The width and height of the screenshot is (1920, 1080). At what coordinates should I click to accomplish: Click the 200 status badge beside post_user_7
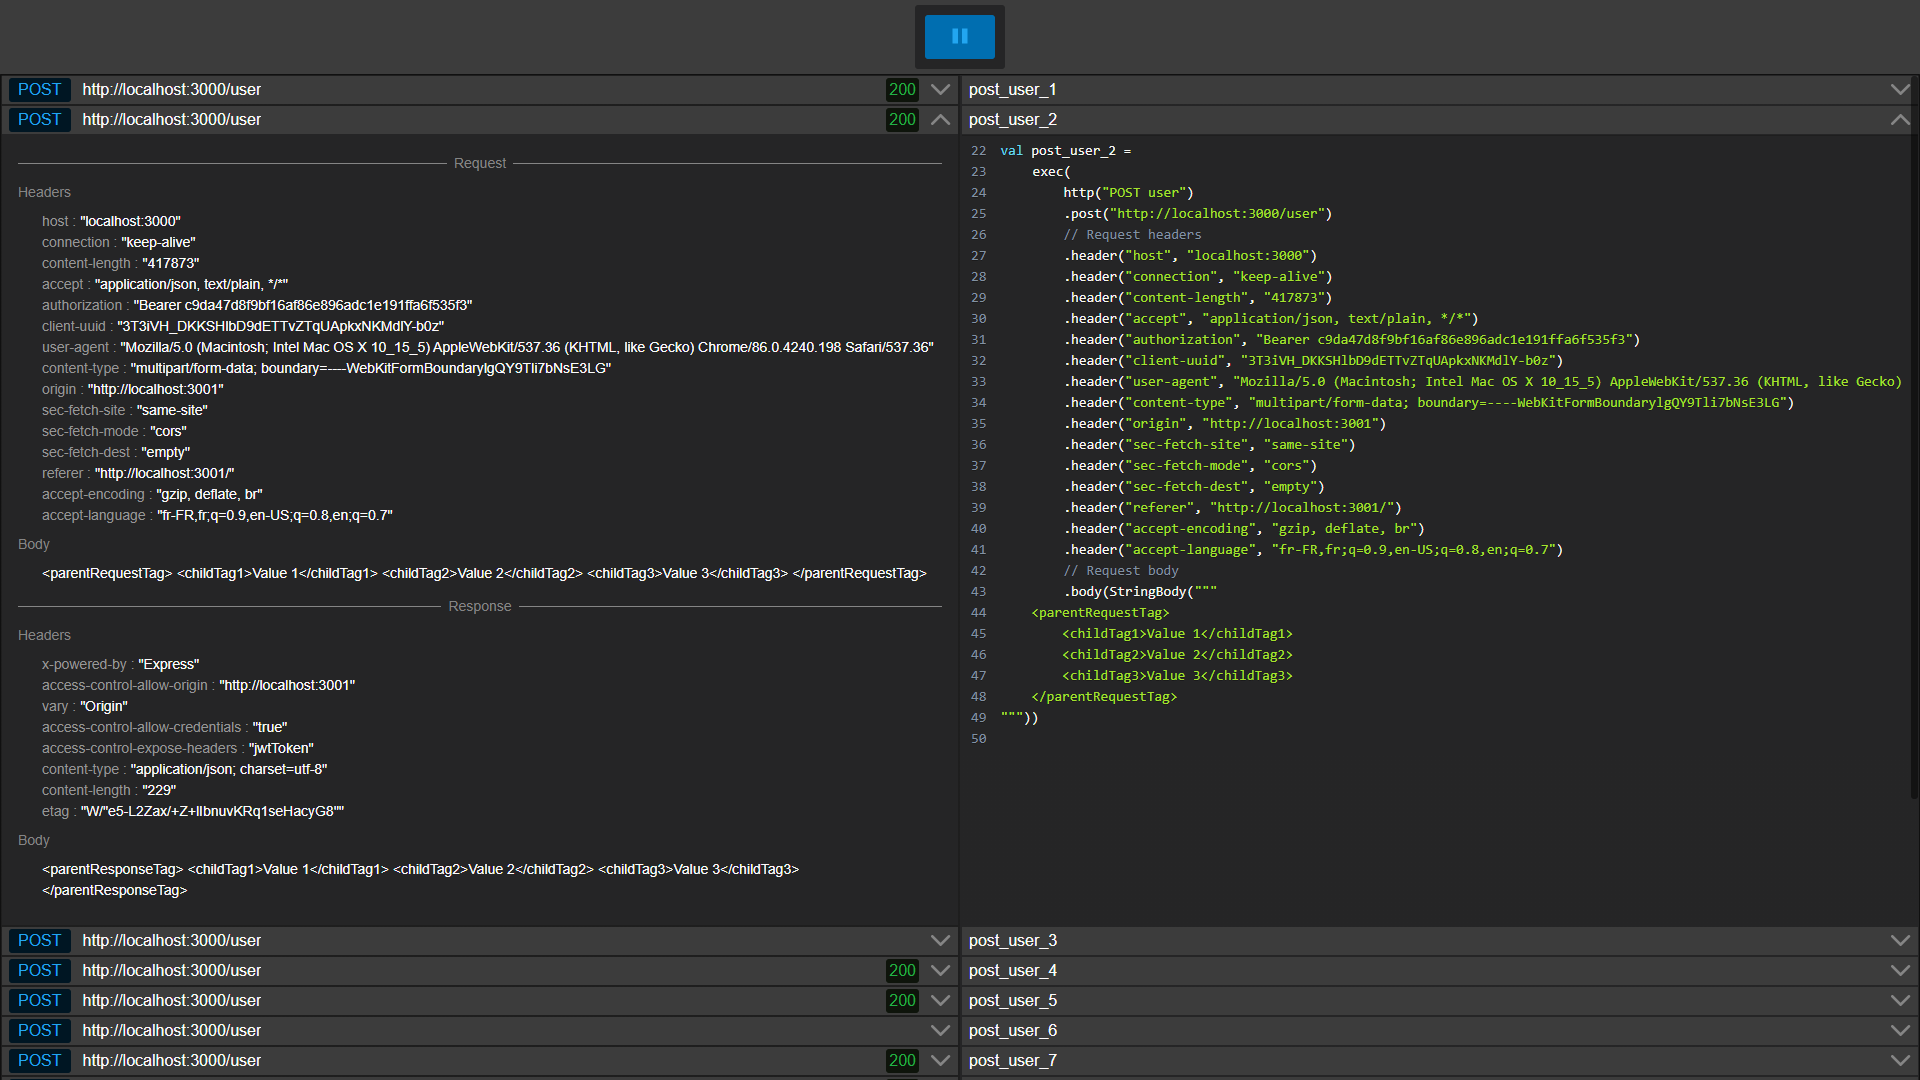902,1061
